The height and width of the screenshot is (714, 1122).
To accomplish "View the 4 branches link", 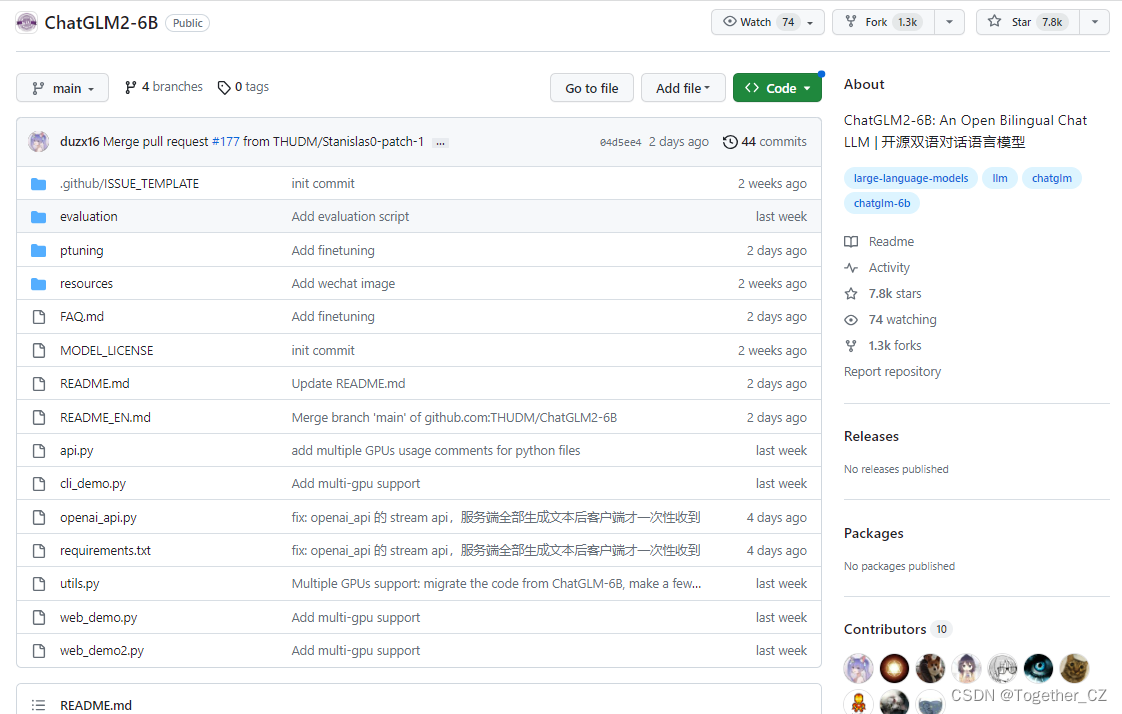I will 164,87.
